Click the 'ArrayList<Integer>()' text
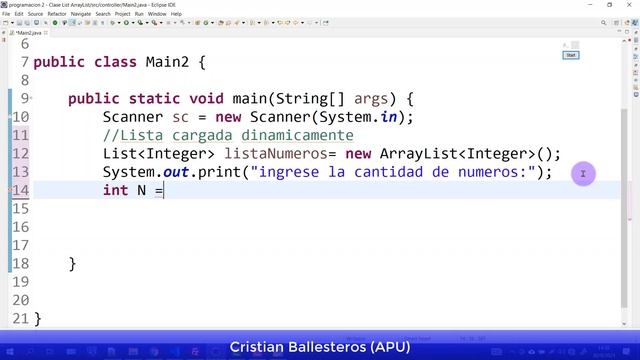640x360 pixels. tap(466, 154)
